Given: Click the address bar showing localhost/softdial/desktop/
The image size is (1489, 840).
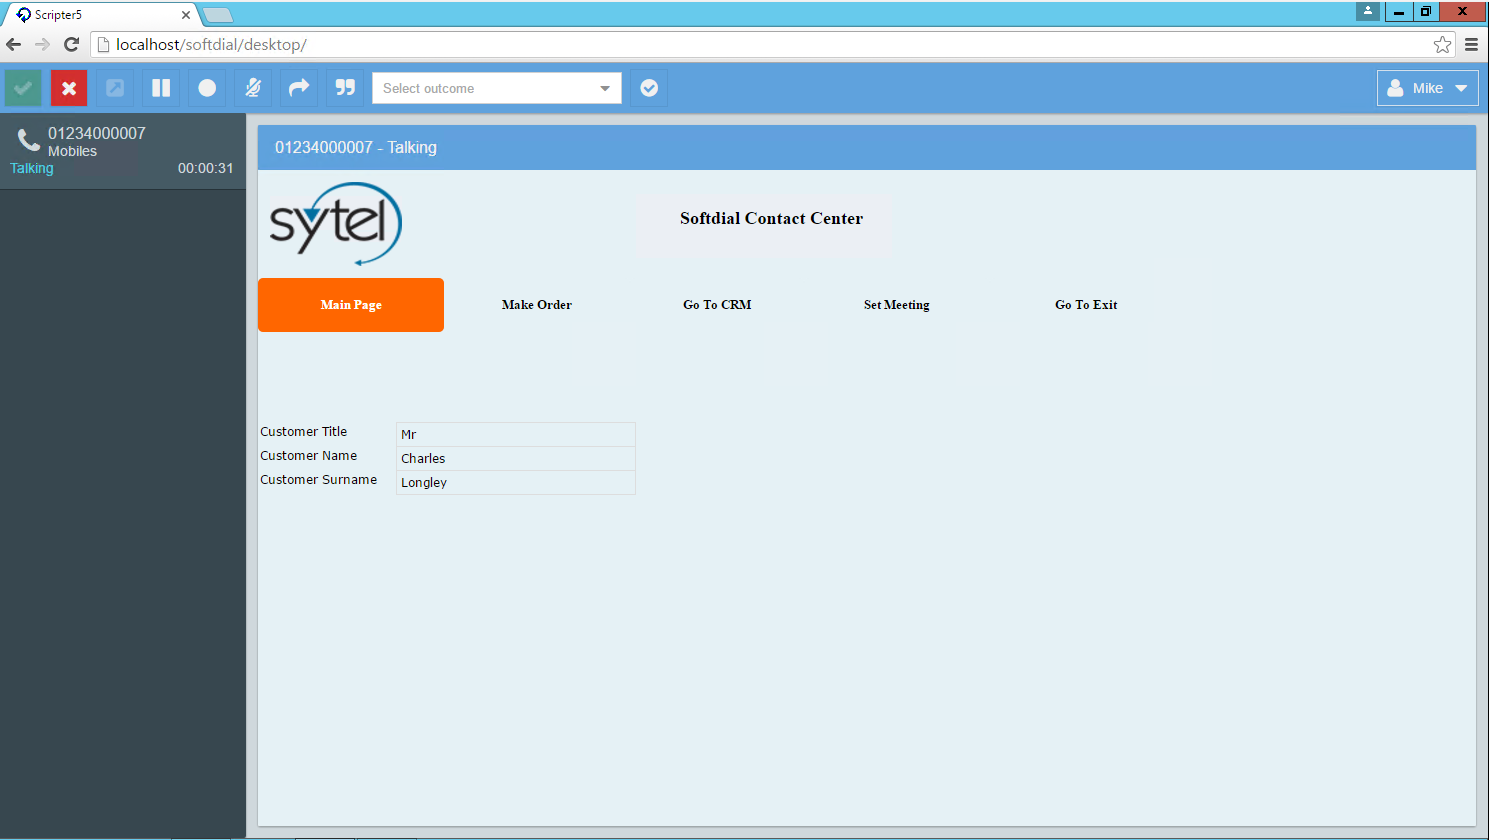Looking at the screenshot, I should tap(772, 44).
